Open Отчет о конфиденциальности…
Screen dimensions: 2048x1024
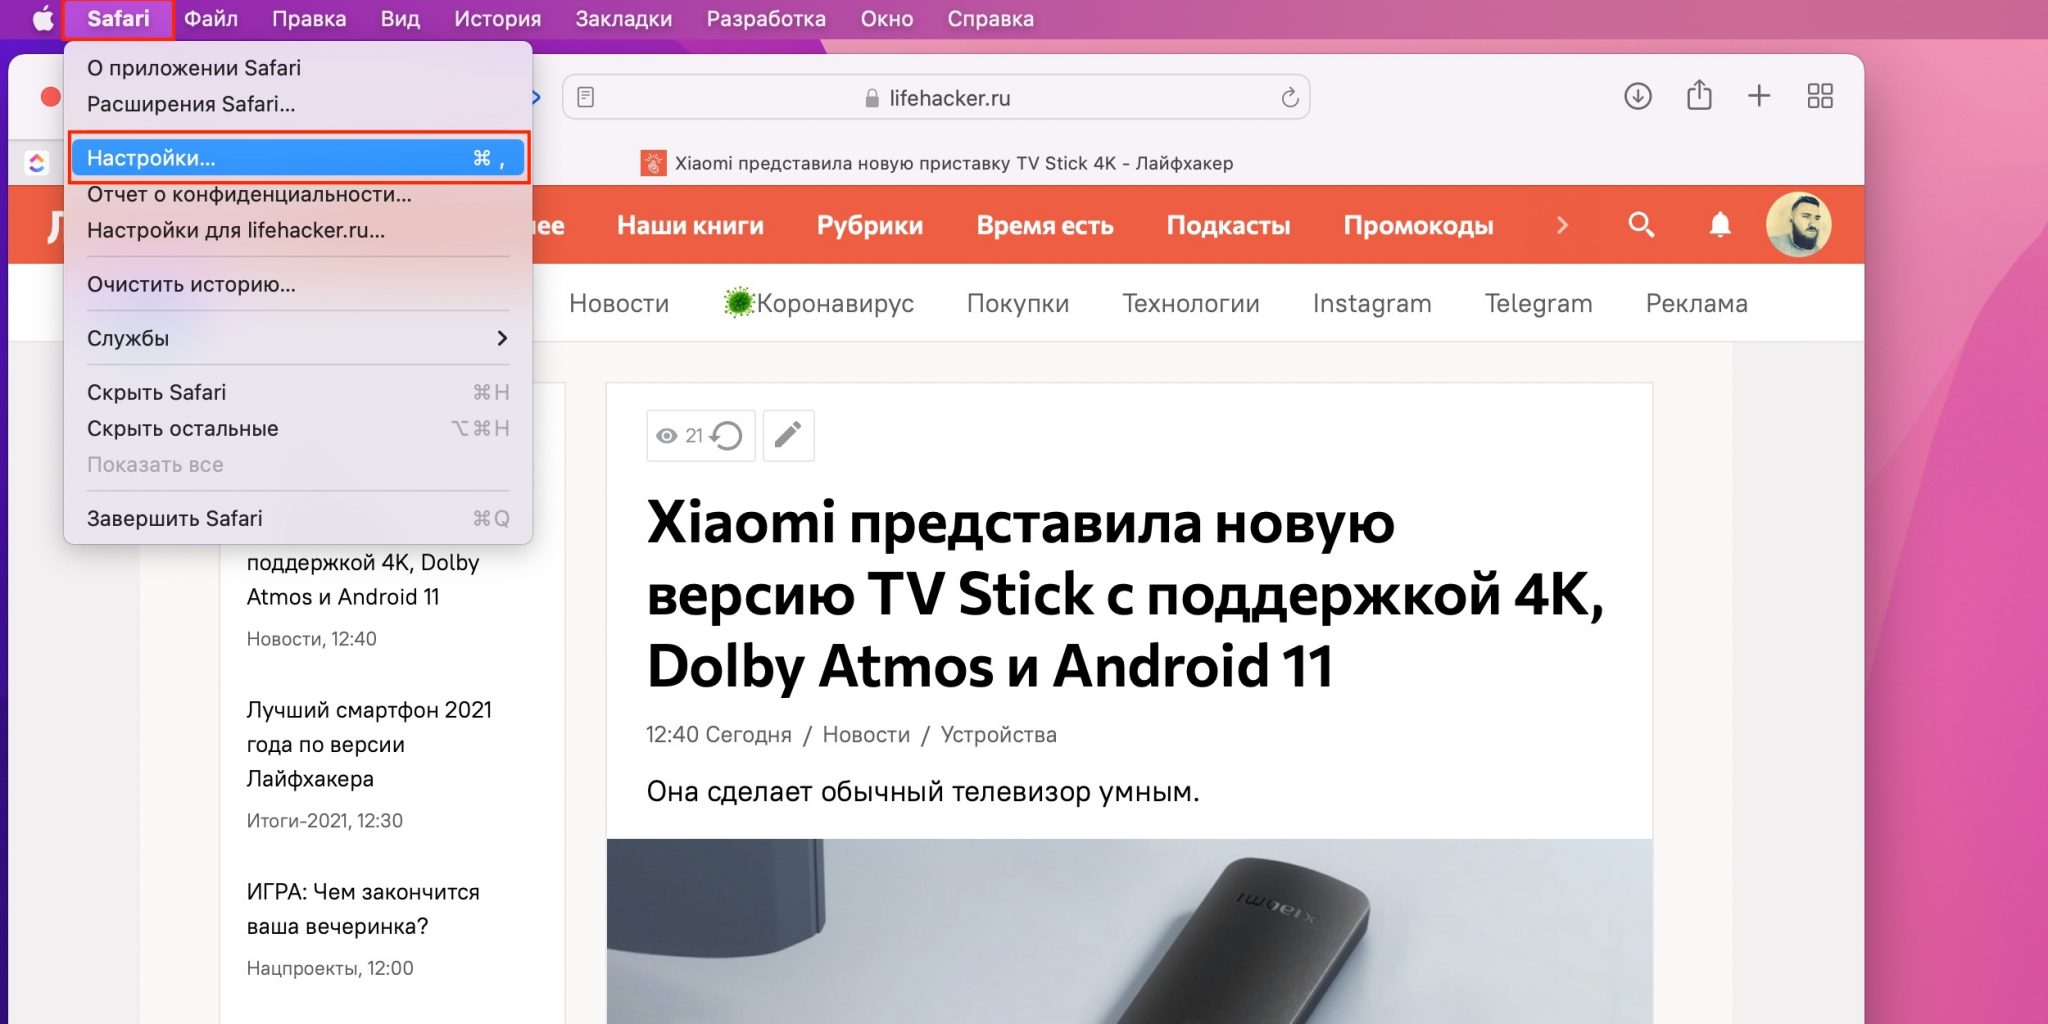[298, 194]
